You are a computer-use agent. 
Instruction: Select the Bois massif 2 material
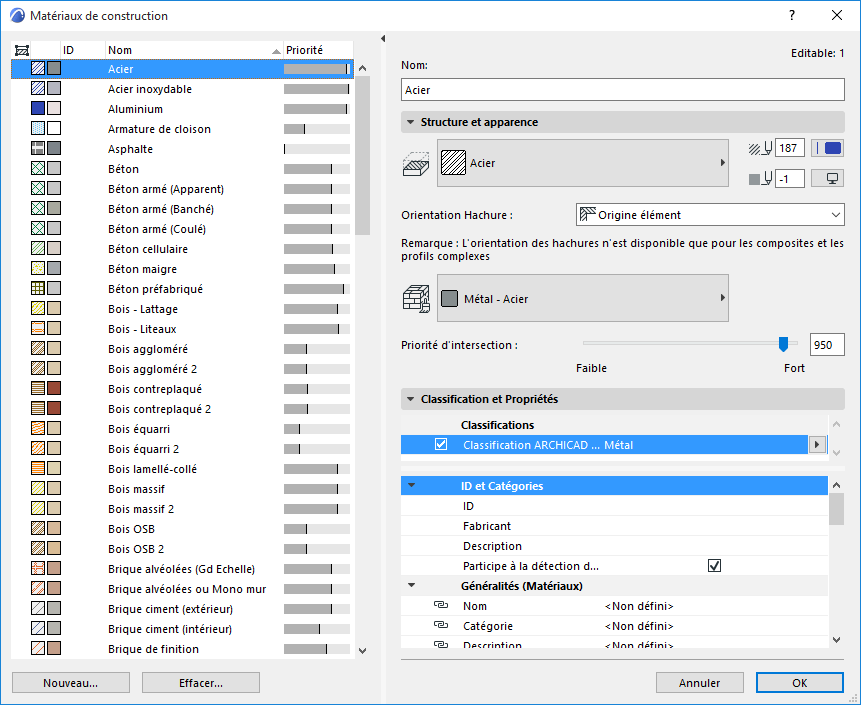(182, 508)
